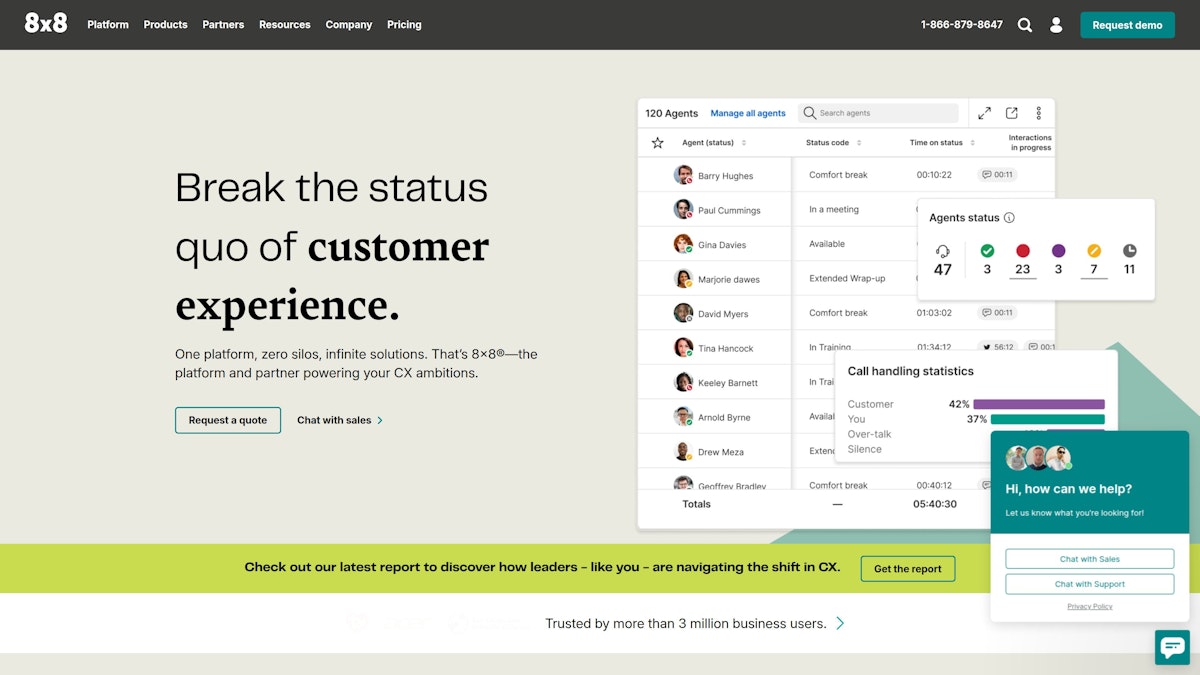Select David Myers agent name

[723, 314]
